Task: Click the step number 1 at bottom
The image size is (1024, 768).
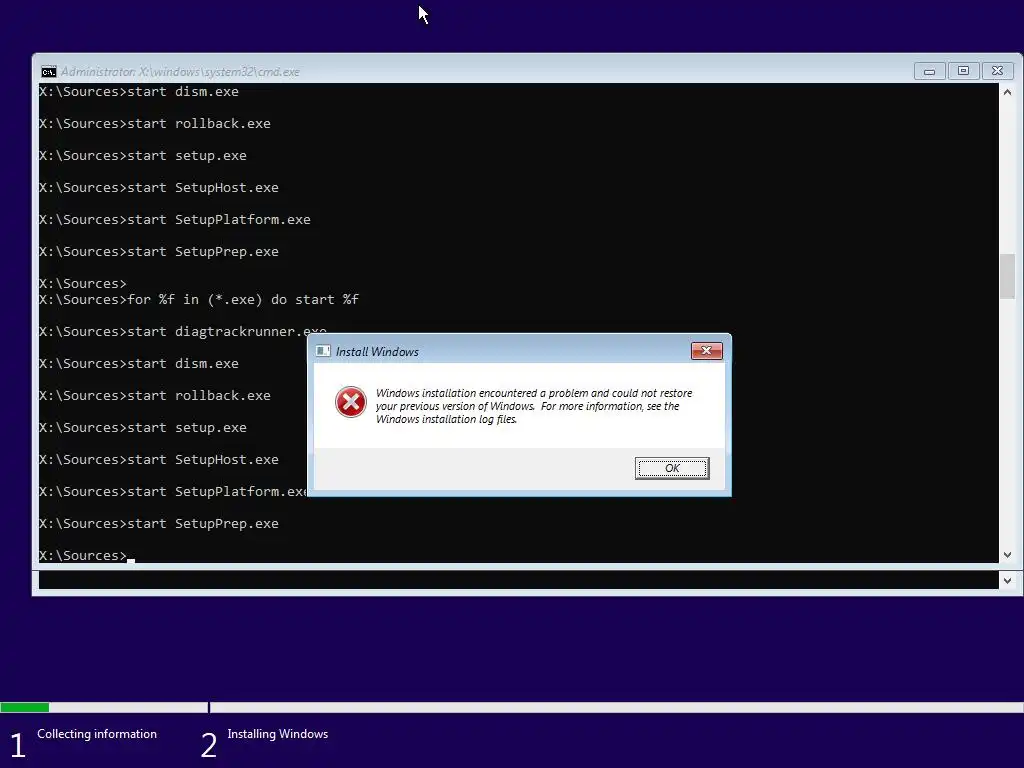Action: 18,745
